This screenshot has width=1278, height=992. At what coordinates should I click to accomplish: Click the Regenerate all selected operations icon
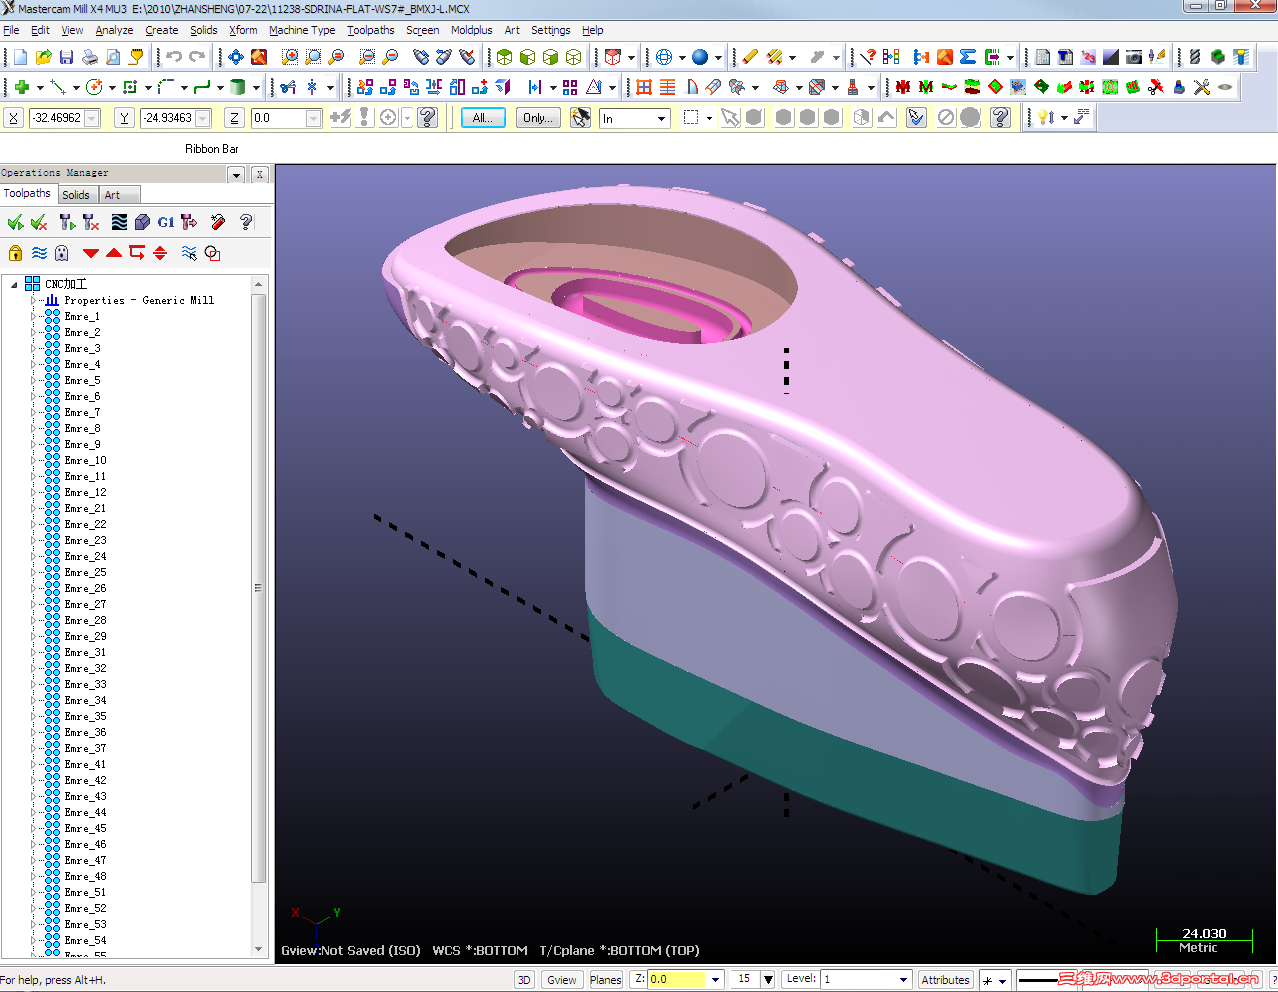[x=67, y=222]
